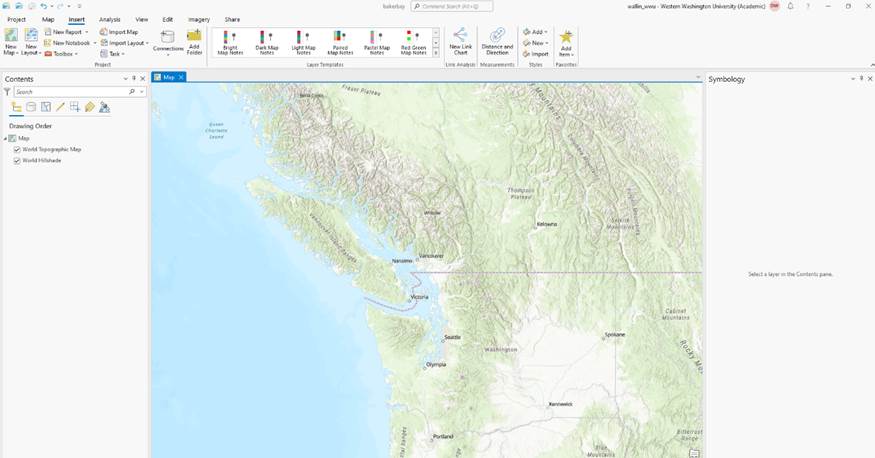The height and width of the screenshot is (458, 875).
Task: Click the Undo button in quick access
Action: pos(43,6)
